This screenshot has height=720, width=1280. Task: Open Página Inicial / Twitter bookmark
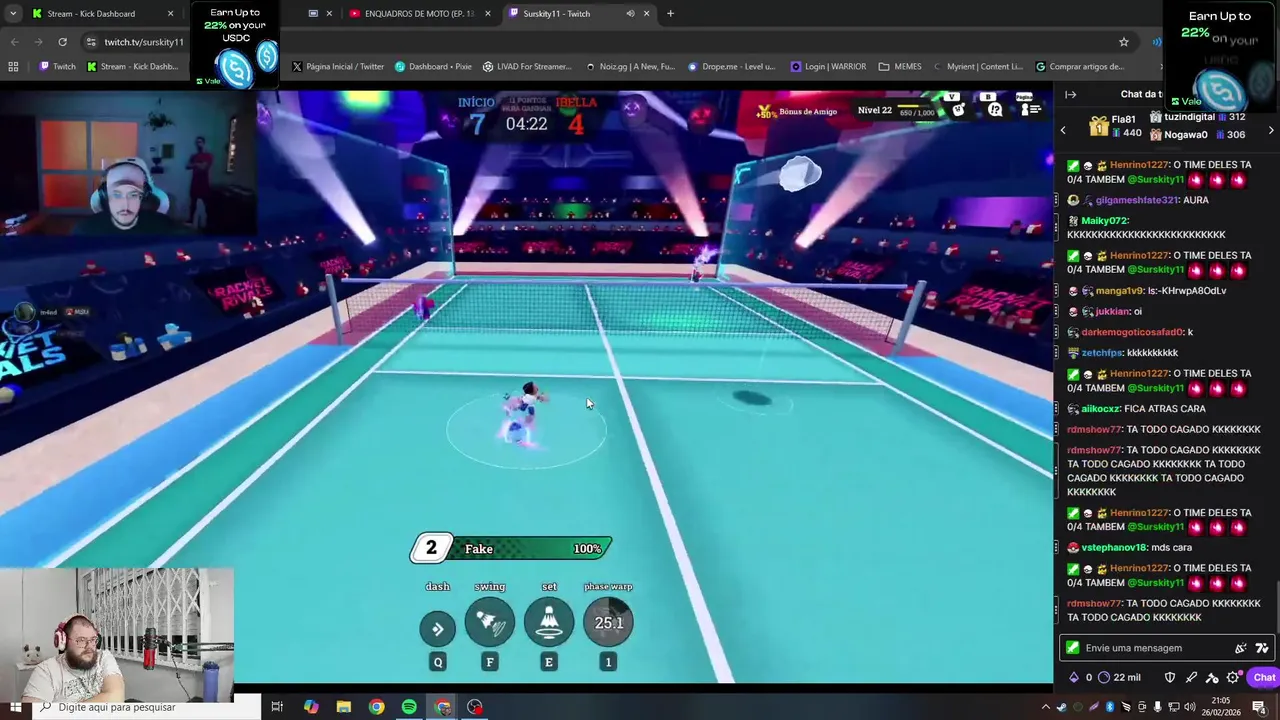[338, 67]
